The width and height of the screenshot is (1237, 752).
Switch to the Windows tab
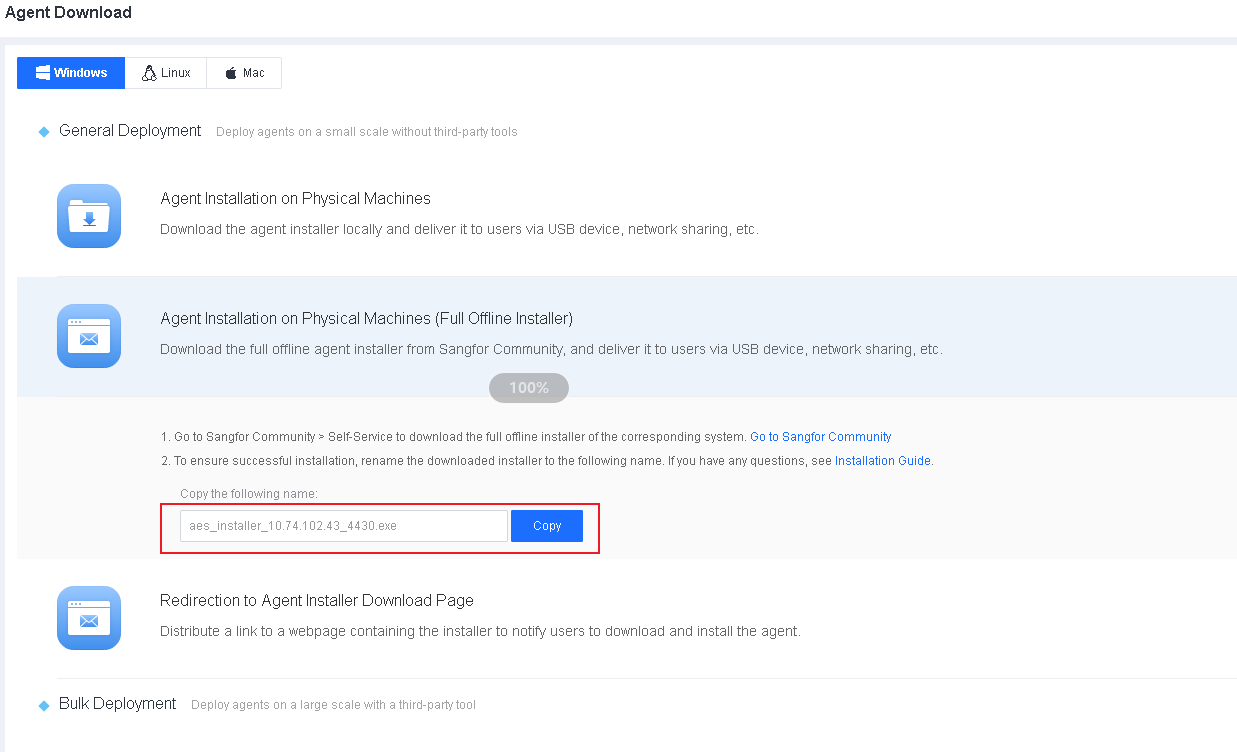coord(71,73)
